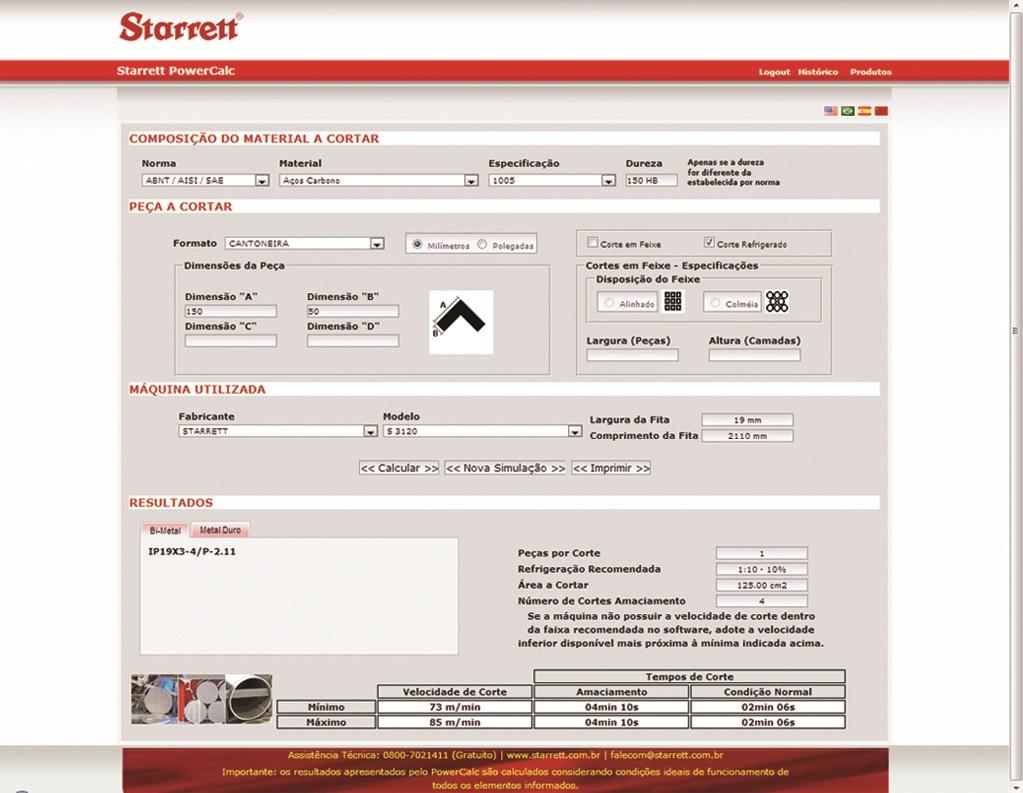Expand the Especificação dropdown showing 1005
1023x793 pixels.
pyautogui.click(x=552, y=180)
